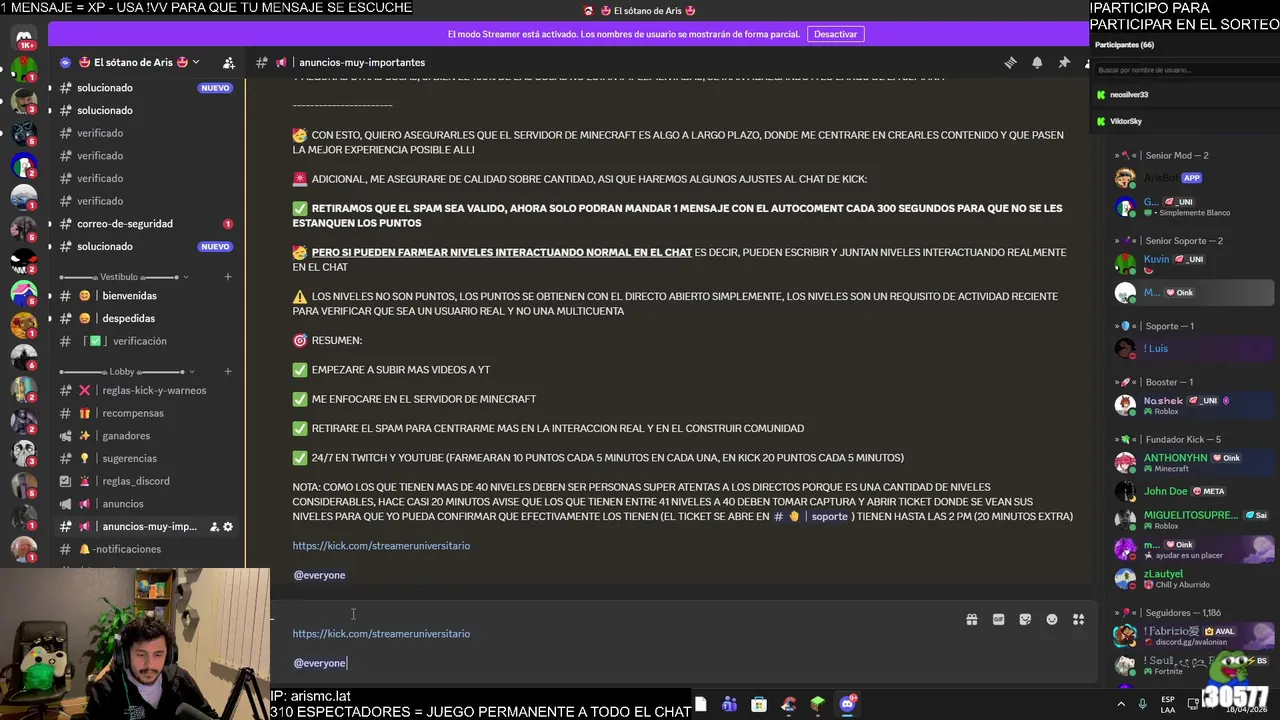Open Minecraft block icon in taskbar
The height and width of the screenshot is (720, 1280).
pyautogui.click(x=817, y=704)
